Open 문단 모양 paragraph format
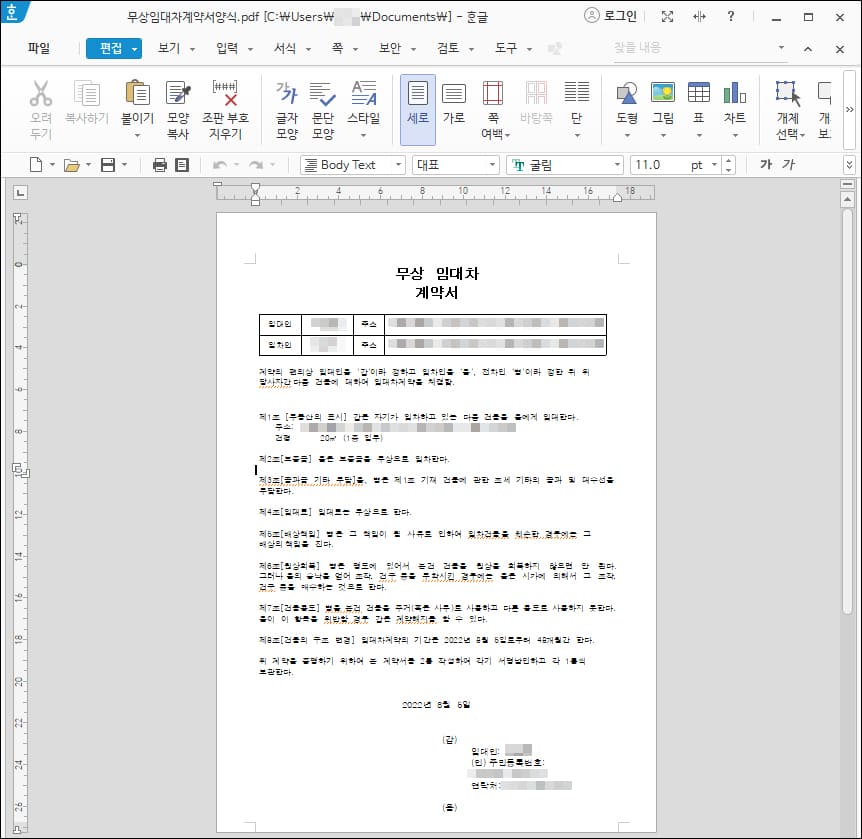 coord(323,92)
